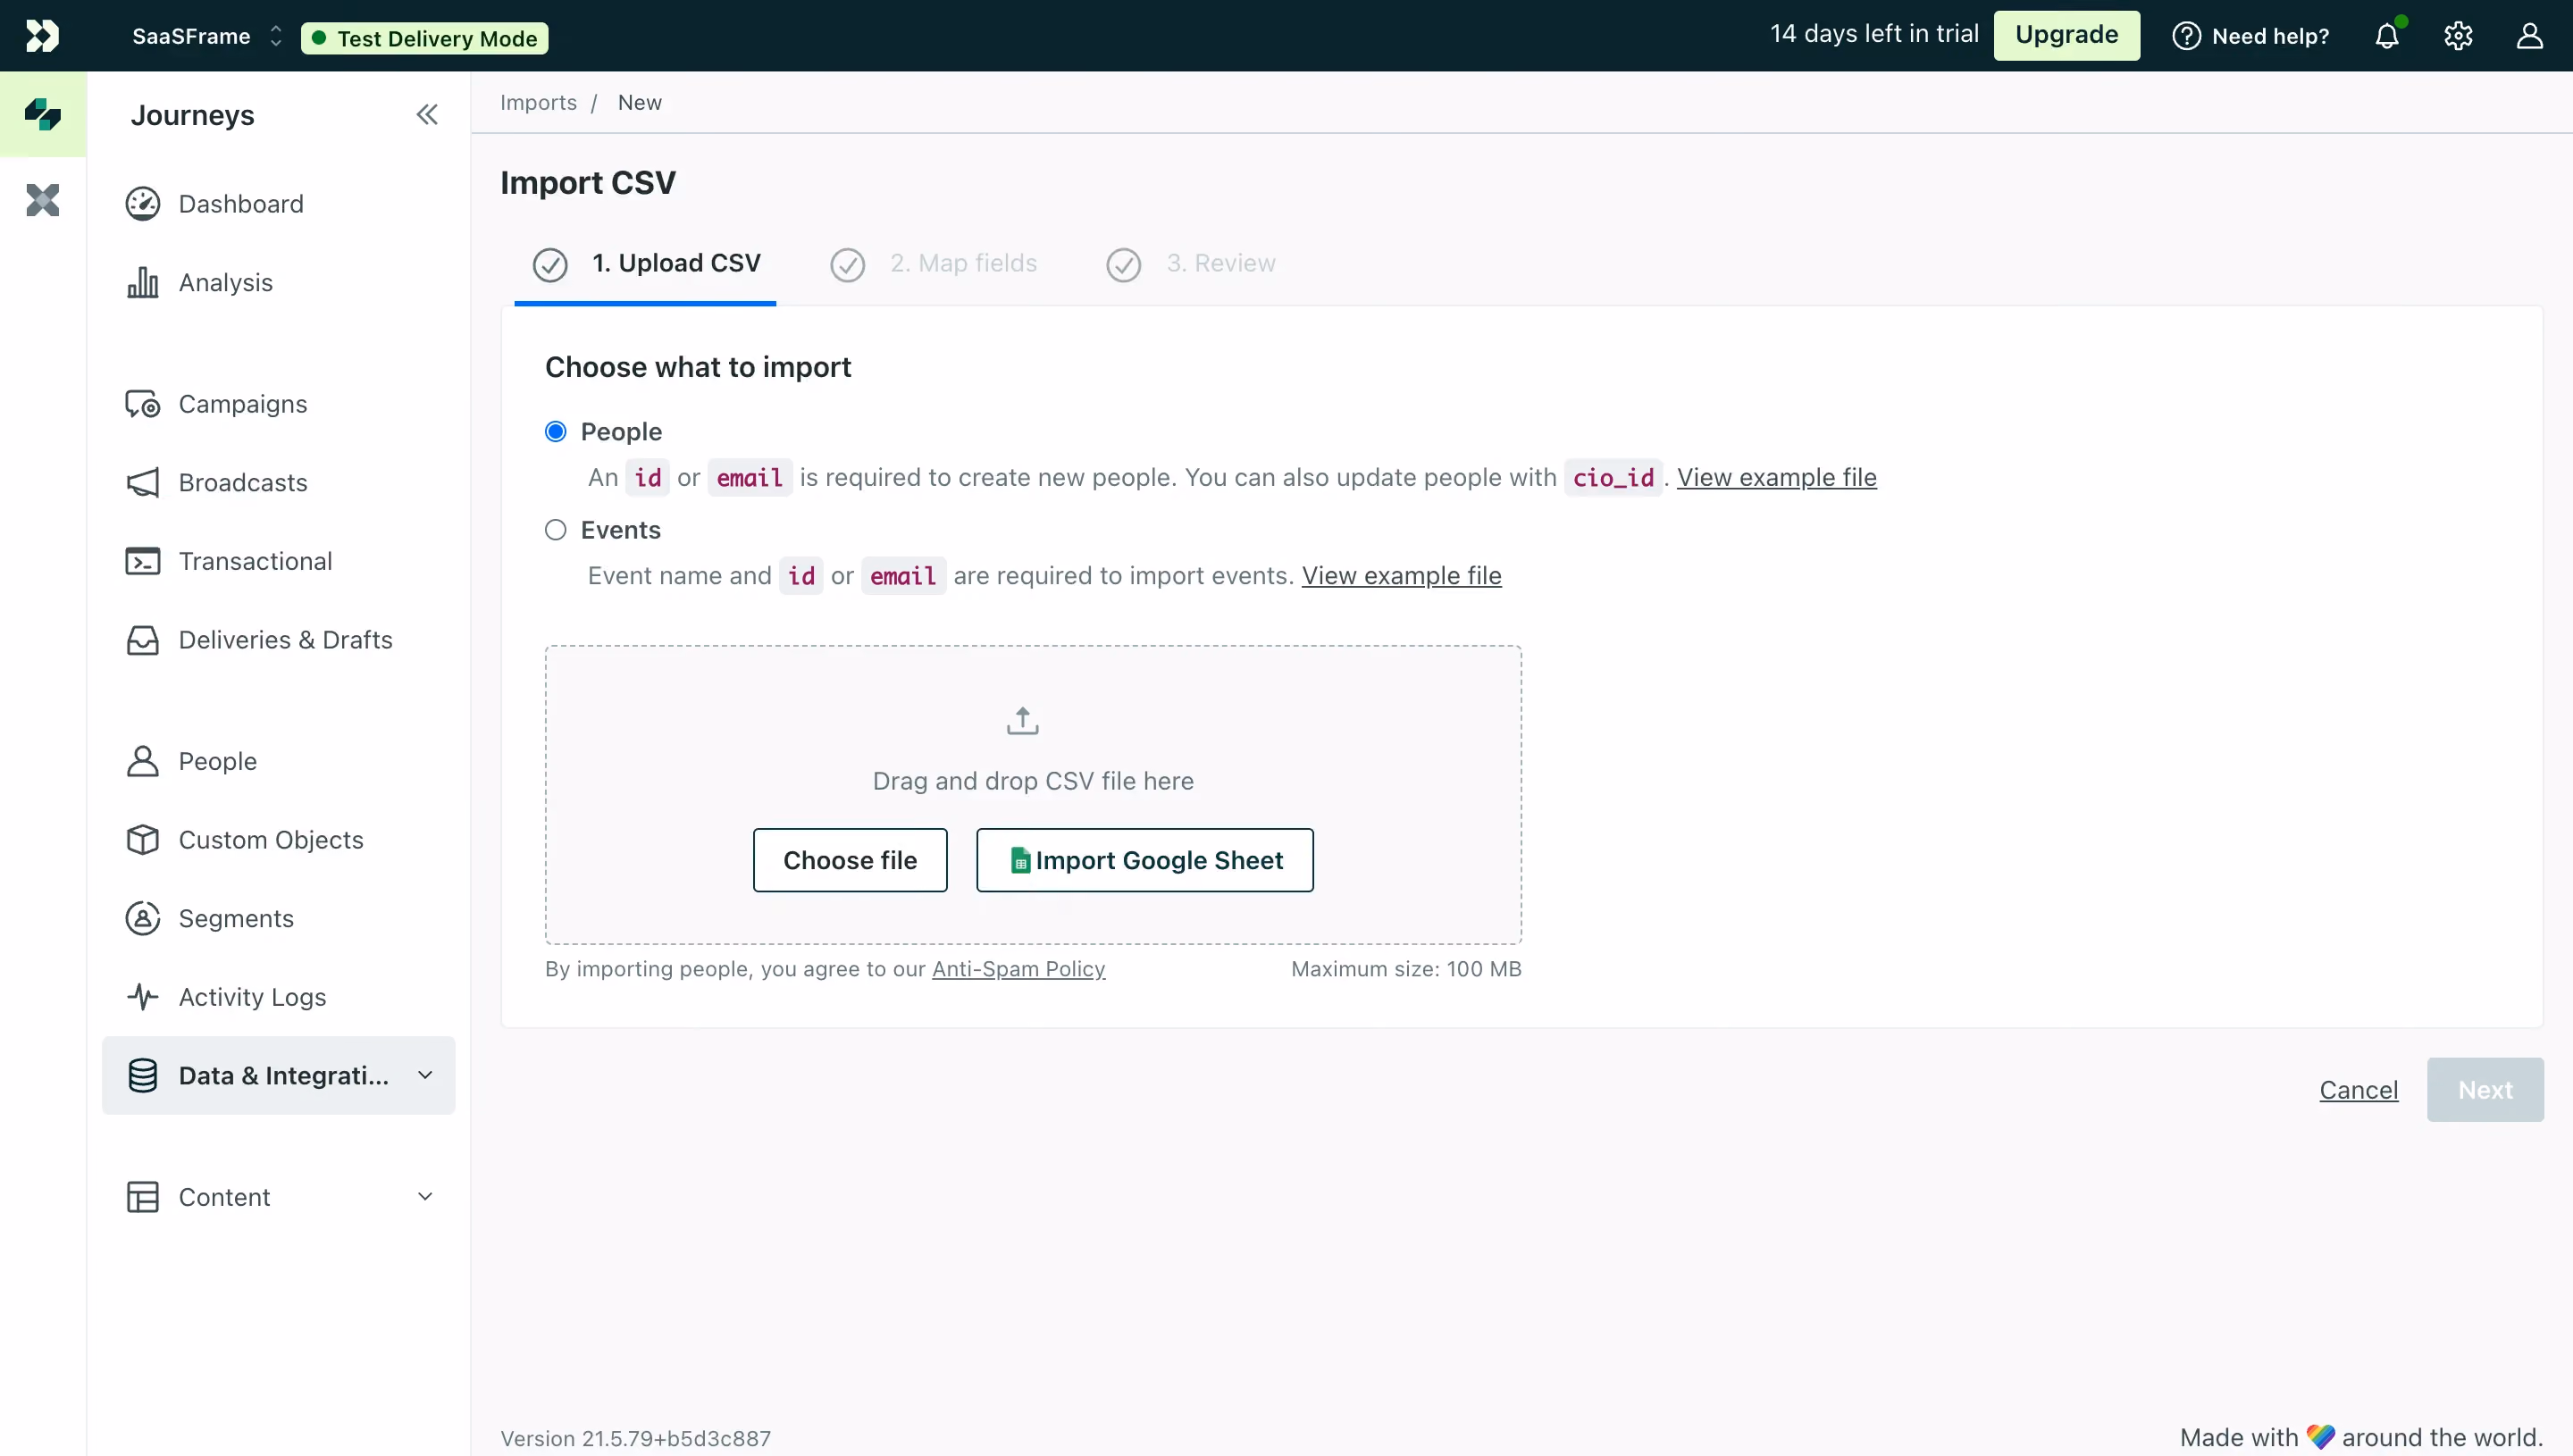Open the People person icon in sidebar
This screenshot has height=1456, width=2573.
click(x=143, y=761)
